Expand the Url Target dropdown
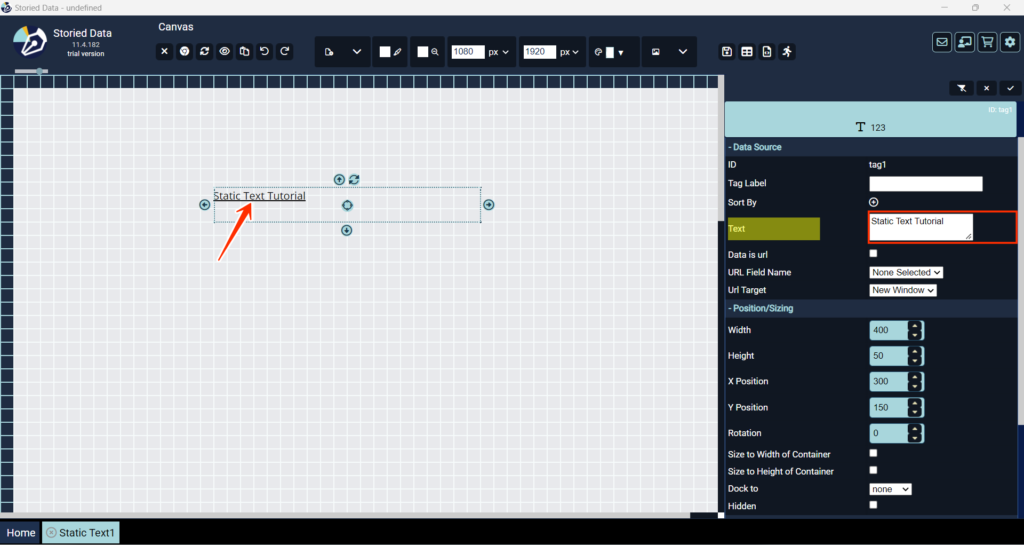1024x545 pixels. click(903, 290)
